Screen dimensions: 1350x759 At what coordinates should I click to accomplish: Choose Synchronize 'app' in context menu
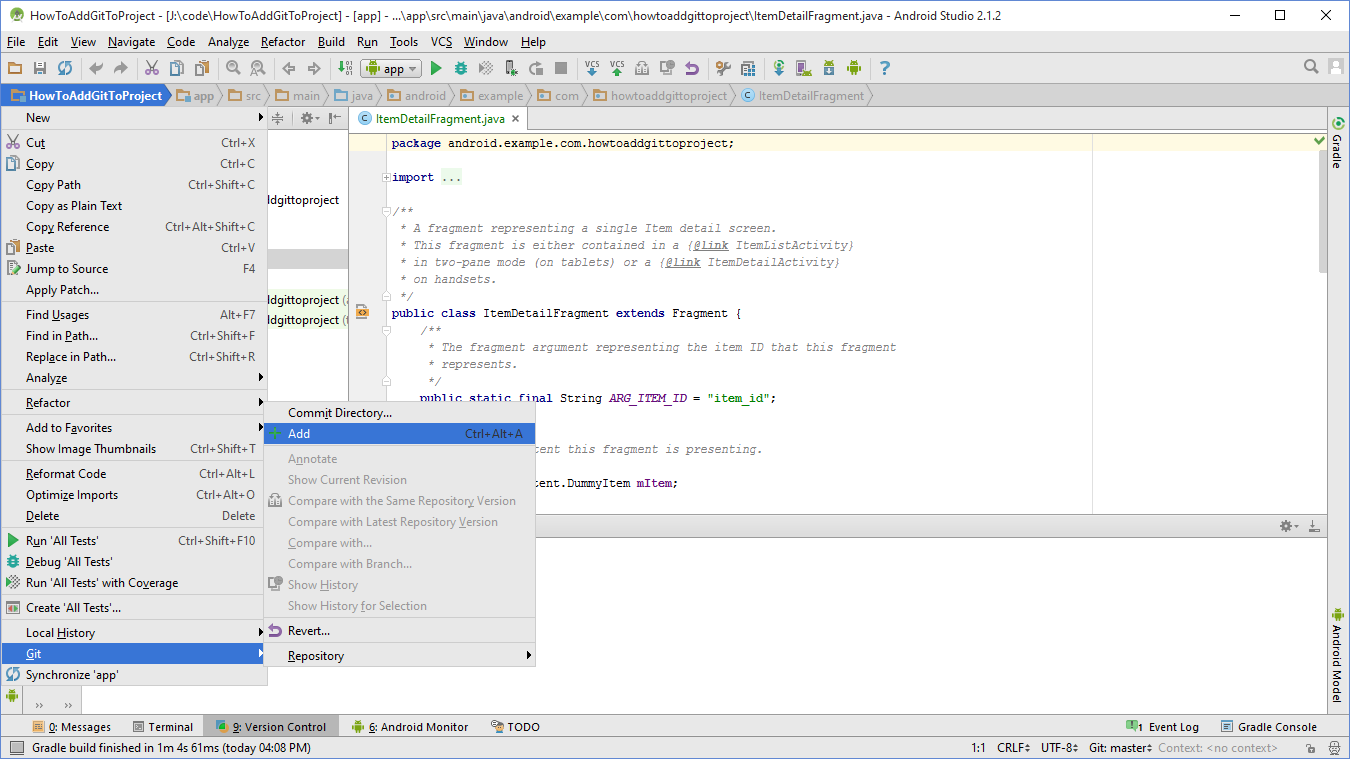134,675
